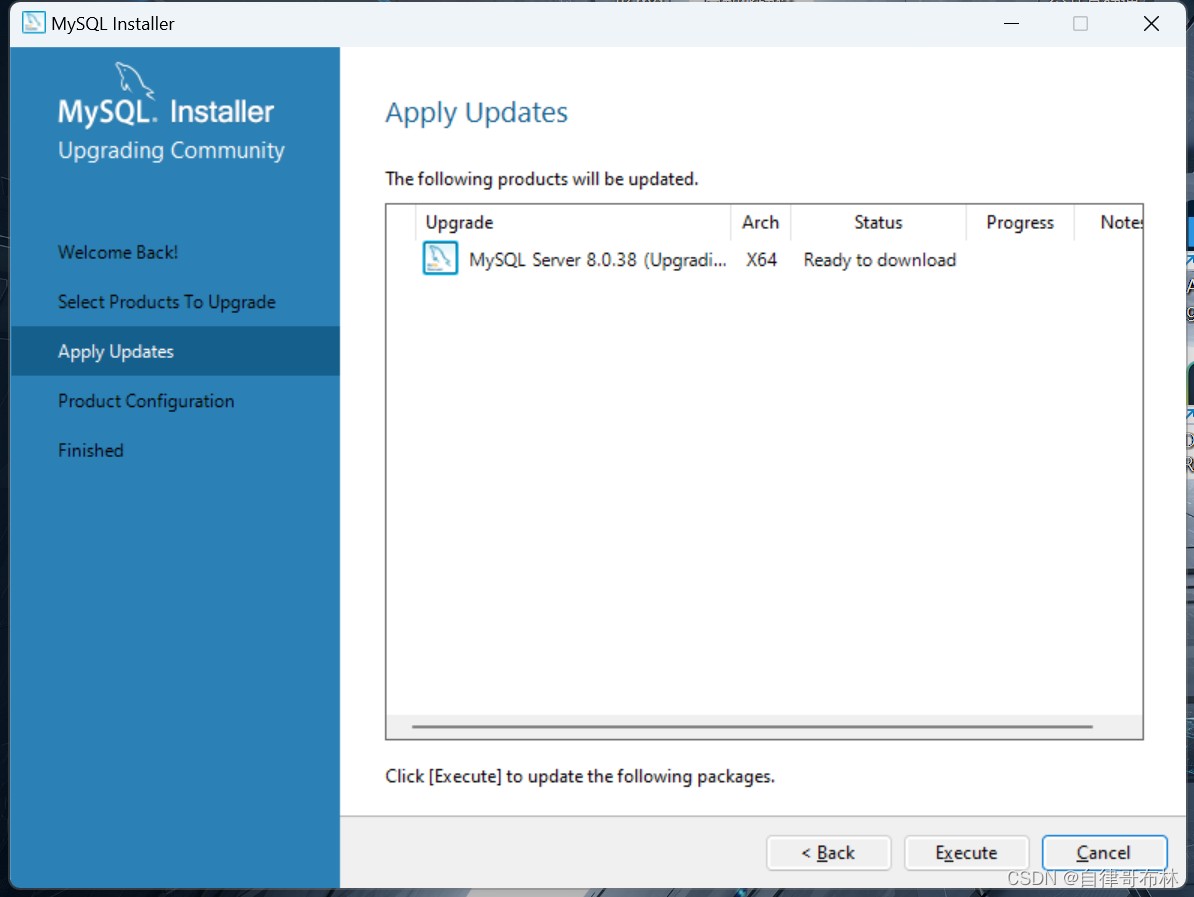Minimize the MySQL Installer window
The width and height of the screenshot is (1194, 897).
[x=1011, y=24]
